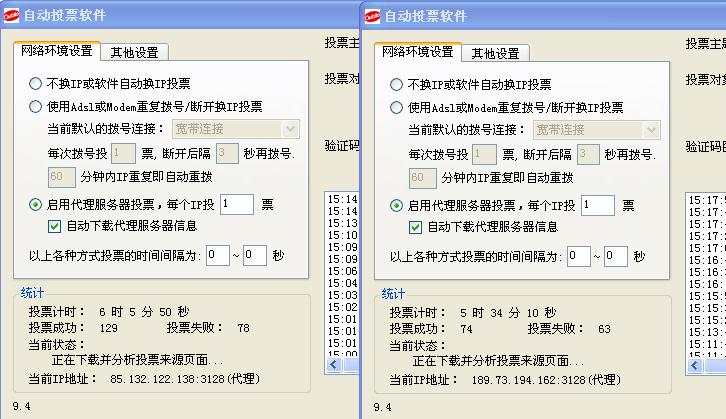Click 每个IP投 votes field in left window

click(237, 204)
